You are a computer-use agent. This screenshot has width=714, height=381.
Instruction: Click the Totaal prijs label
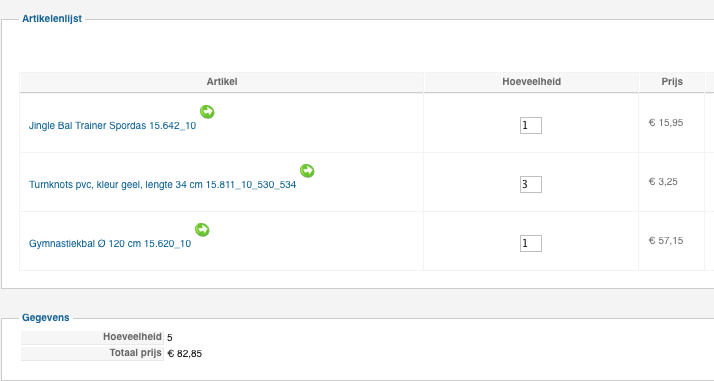[136, 353]
